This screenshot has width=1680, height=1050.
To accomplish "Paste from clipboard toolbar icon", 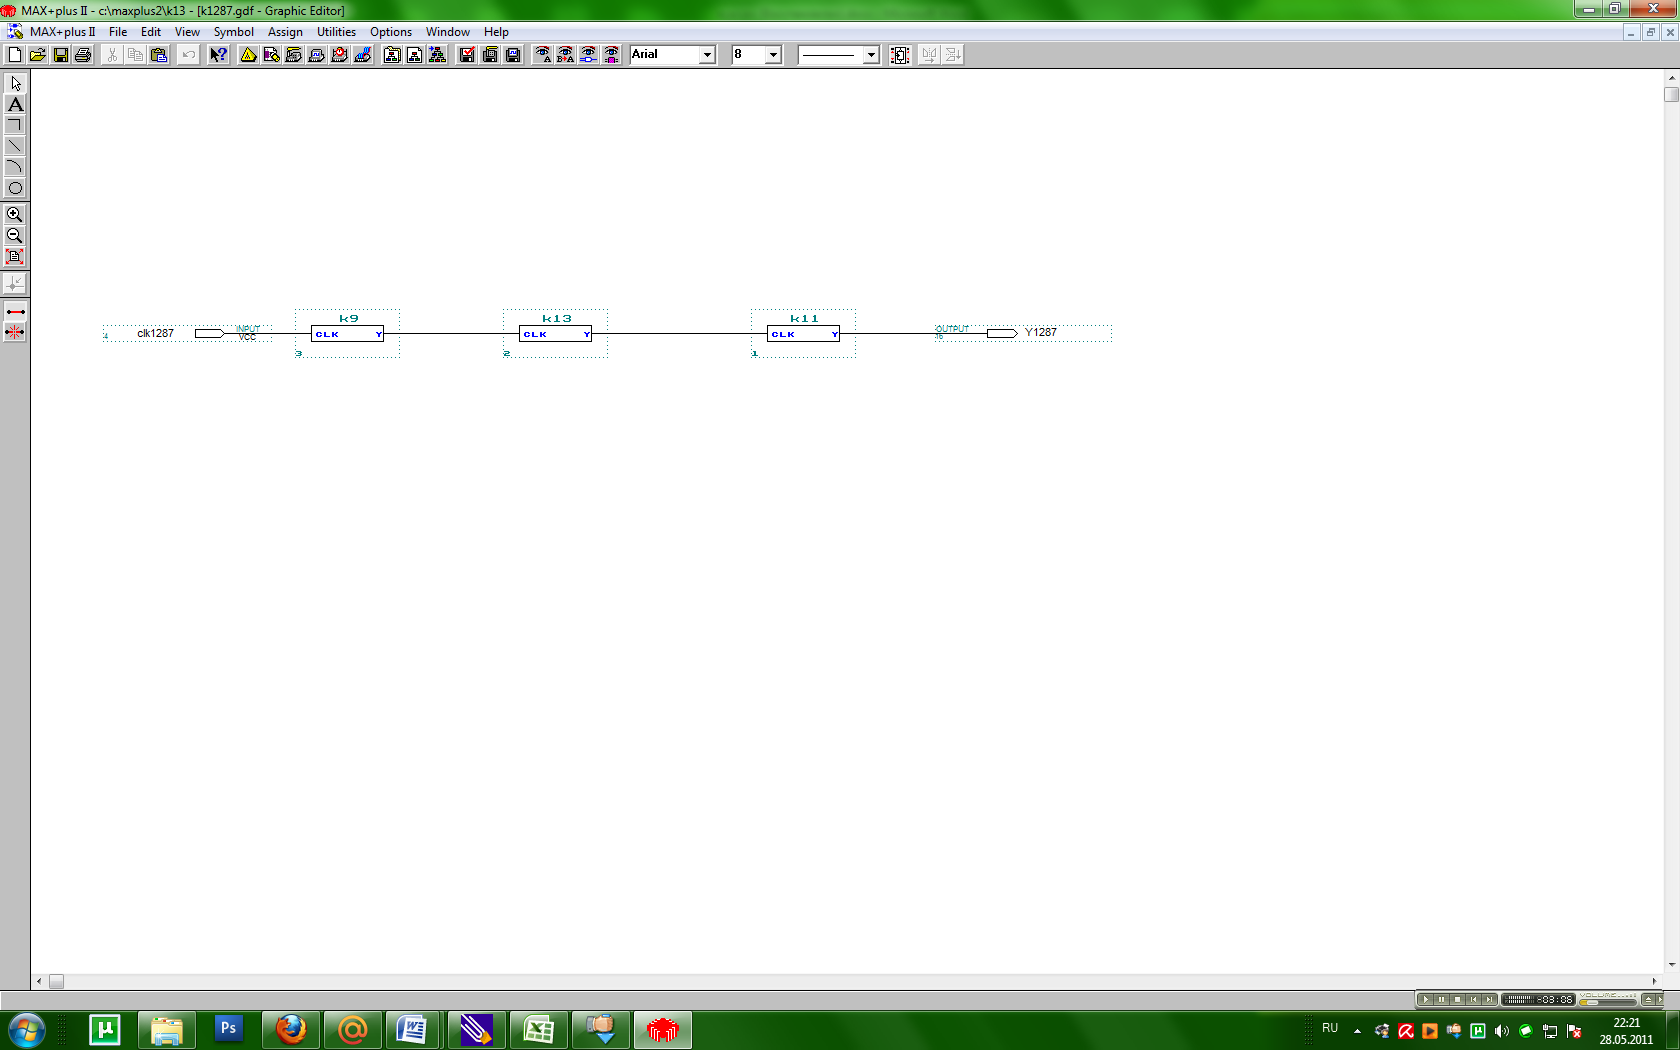I will (159, 55).
